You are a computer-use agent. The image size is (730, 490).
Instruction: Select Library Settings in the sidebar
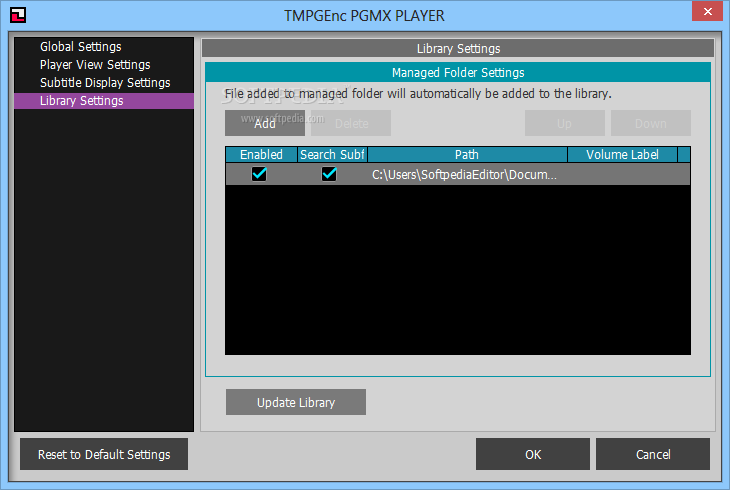(104, 101)
